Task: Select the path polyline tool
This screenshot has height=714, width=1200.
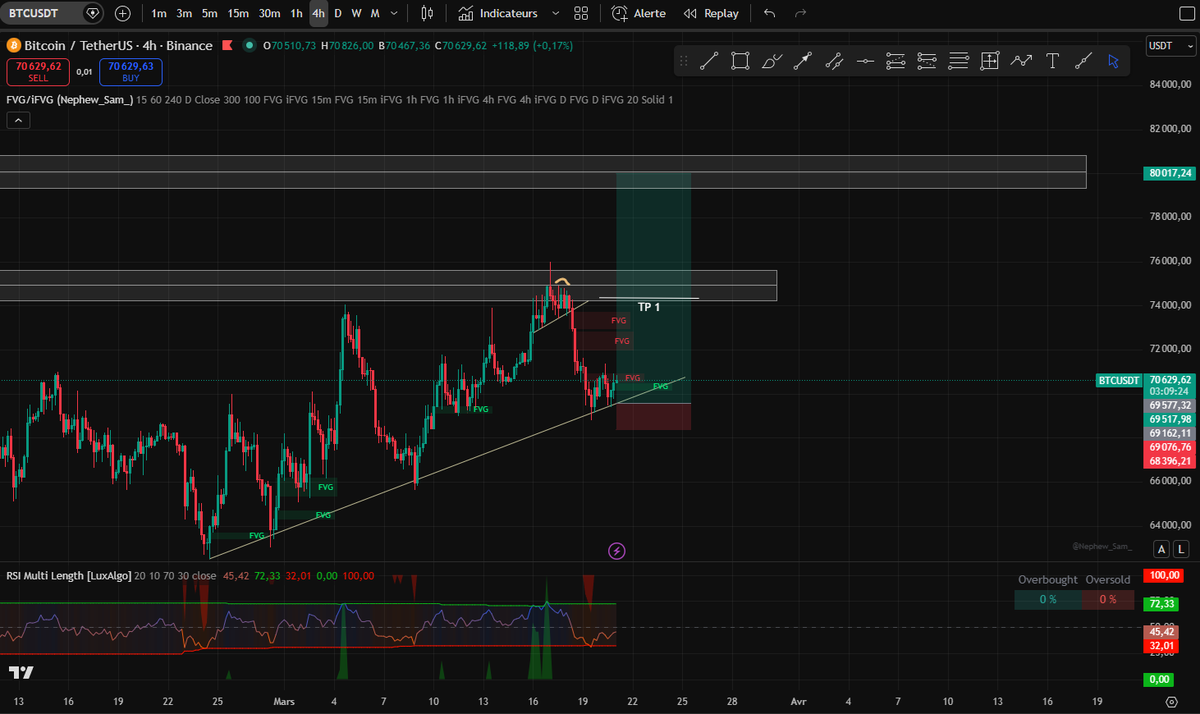Action: (1021, 61)
